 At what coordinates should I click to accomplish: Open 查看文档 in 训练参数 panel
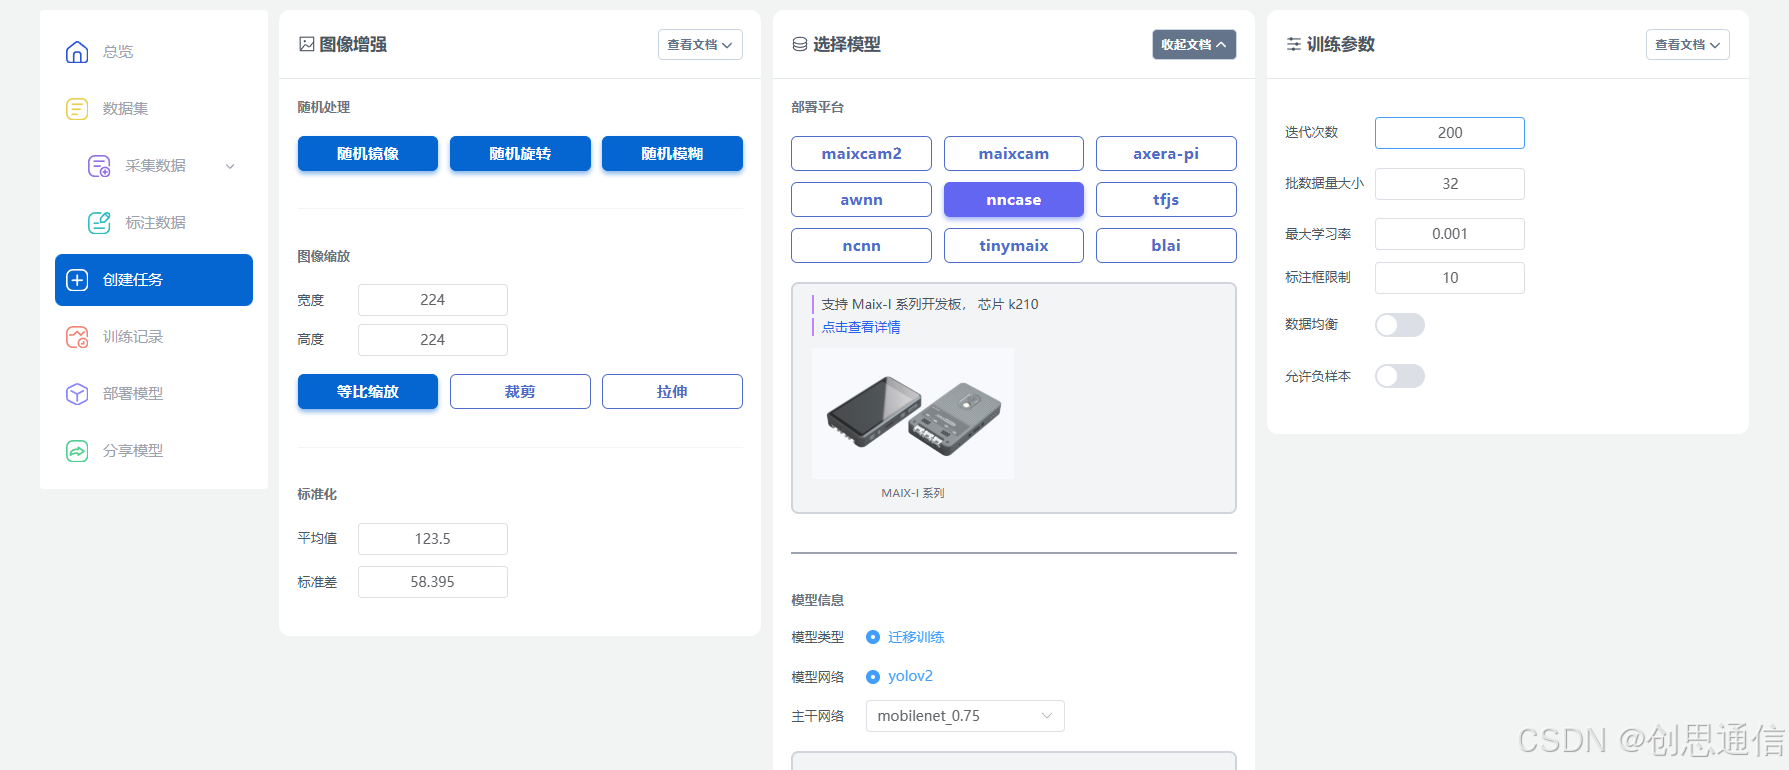coord(1688,45)
